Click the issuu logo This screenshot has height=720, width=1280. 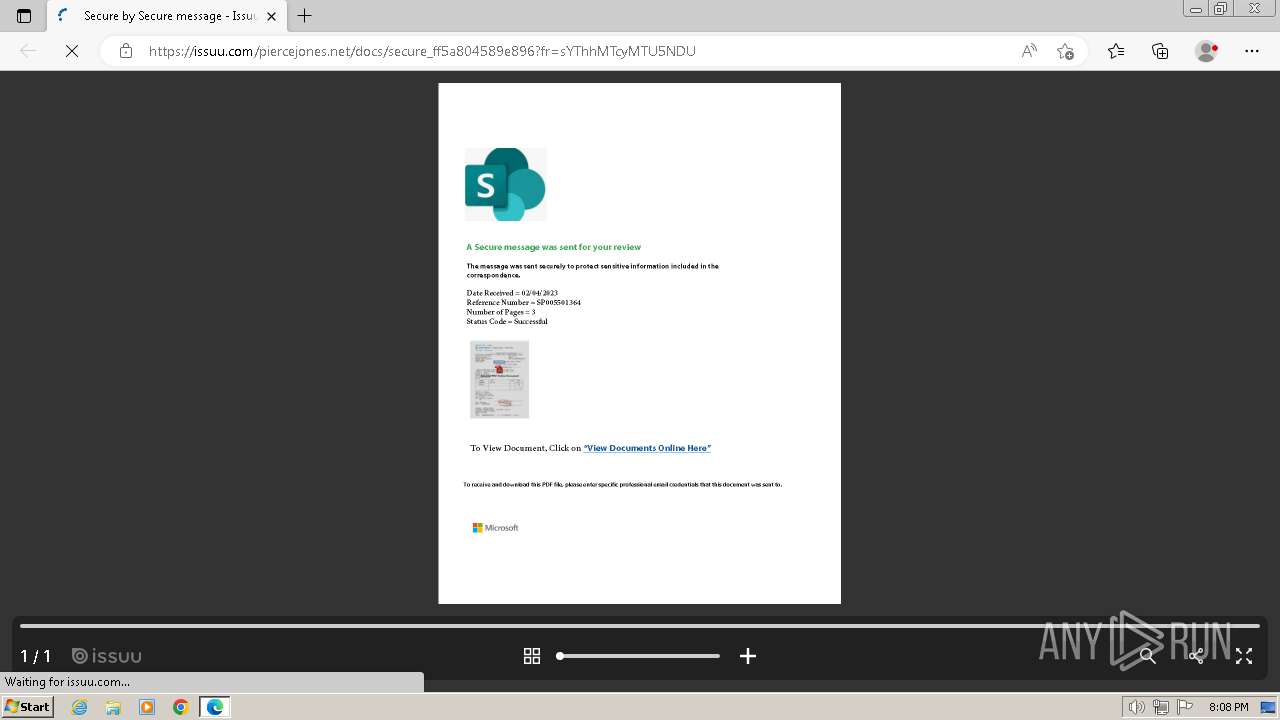107,656
